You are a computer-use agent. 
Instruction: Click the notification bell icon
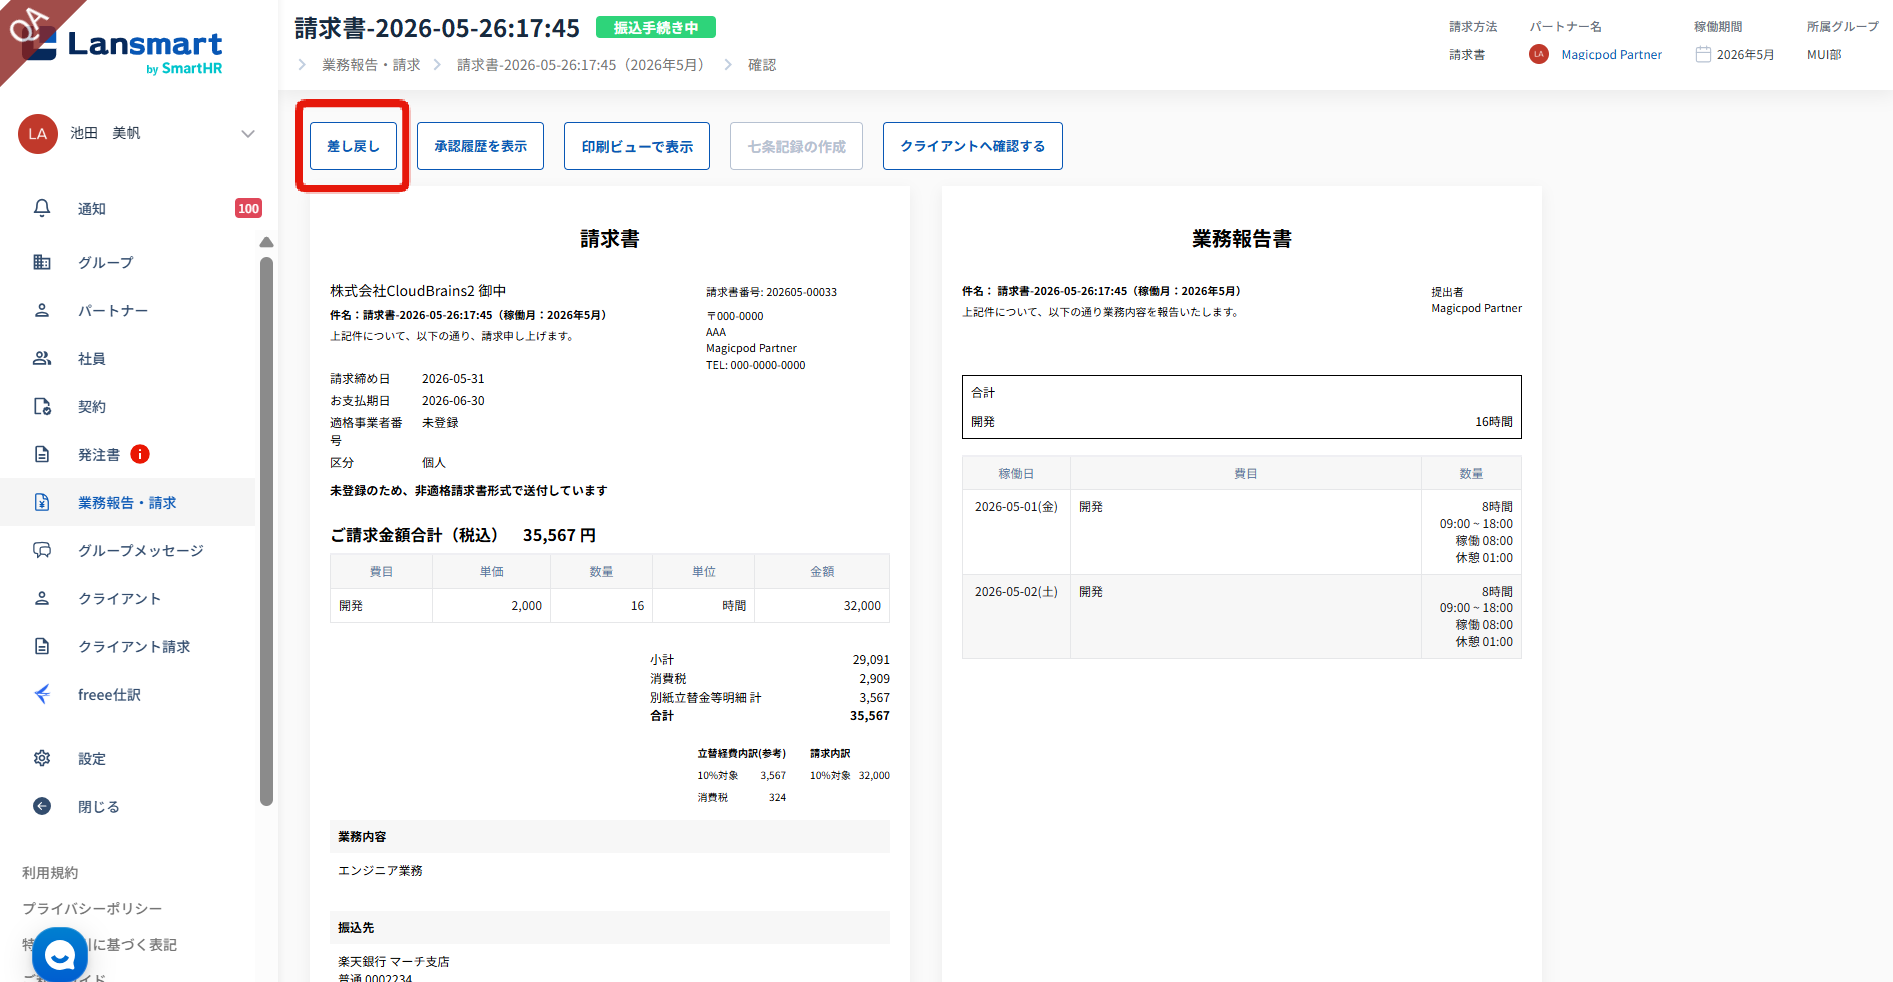tap(42, 208)
